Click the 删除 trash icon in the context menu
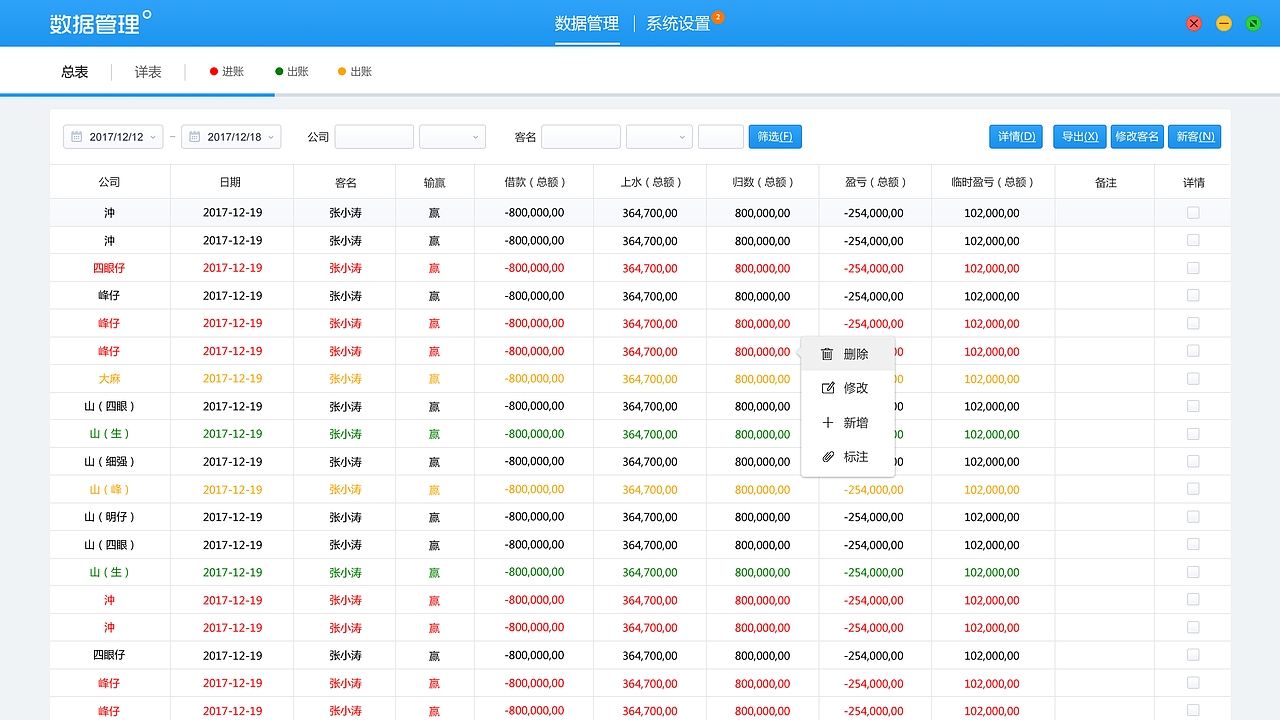 pyautogui.click(x=827, y=353)
